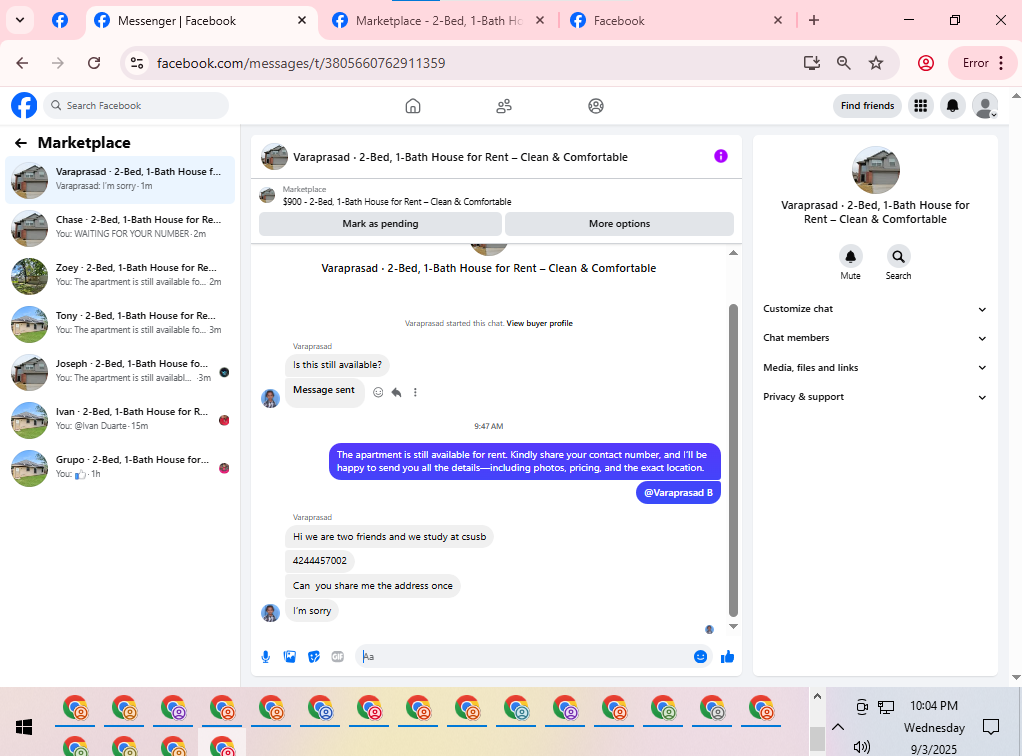
Task: Click the house thumbnail in the right info panel
Action: pyautogui.click(x=875, y=169)
